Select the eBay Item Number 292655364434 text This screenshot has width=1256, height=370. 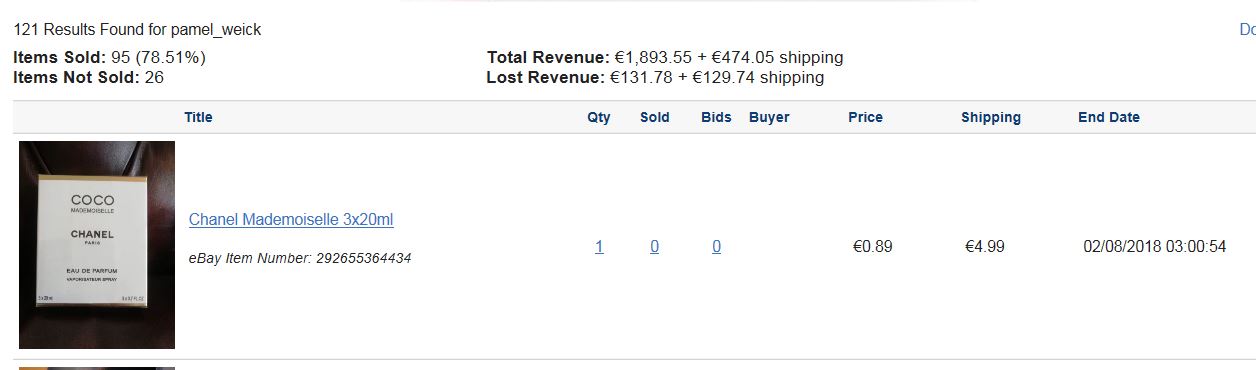point(300,258)
